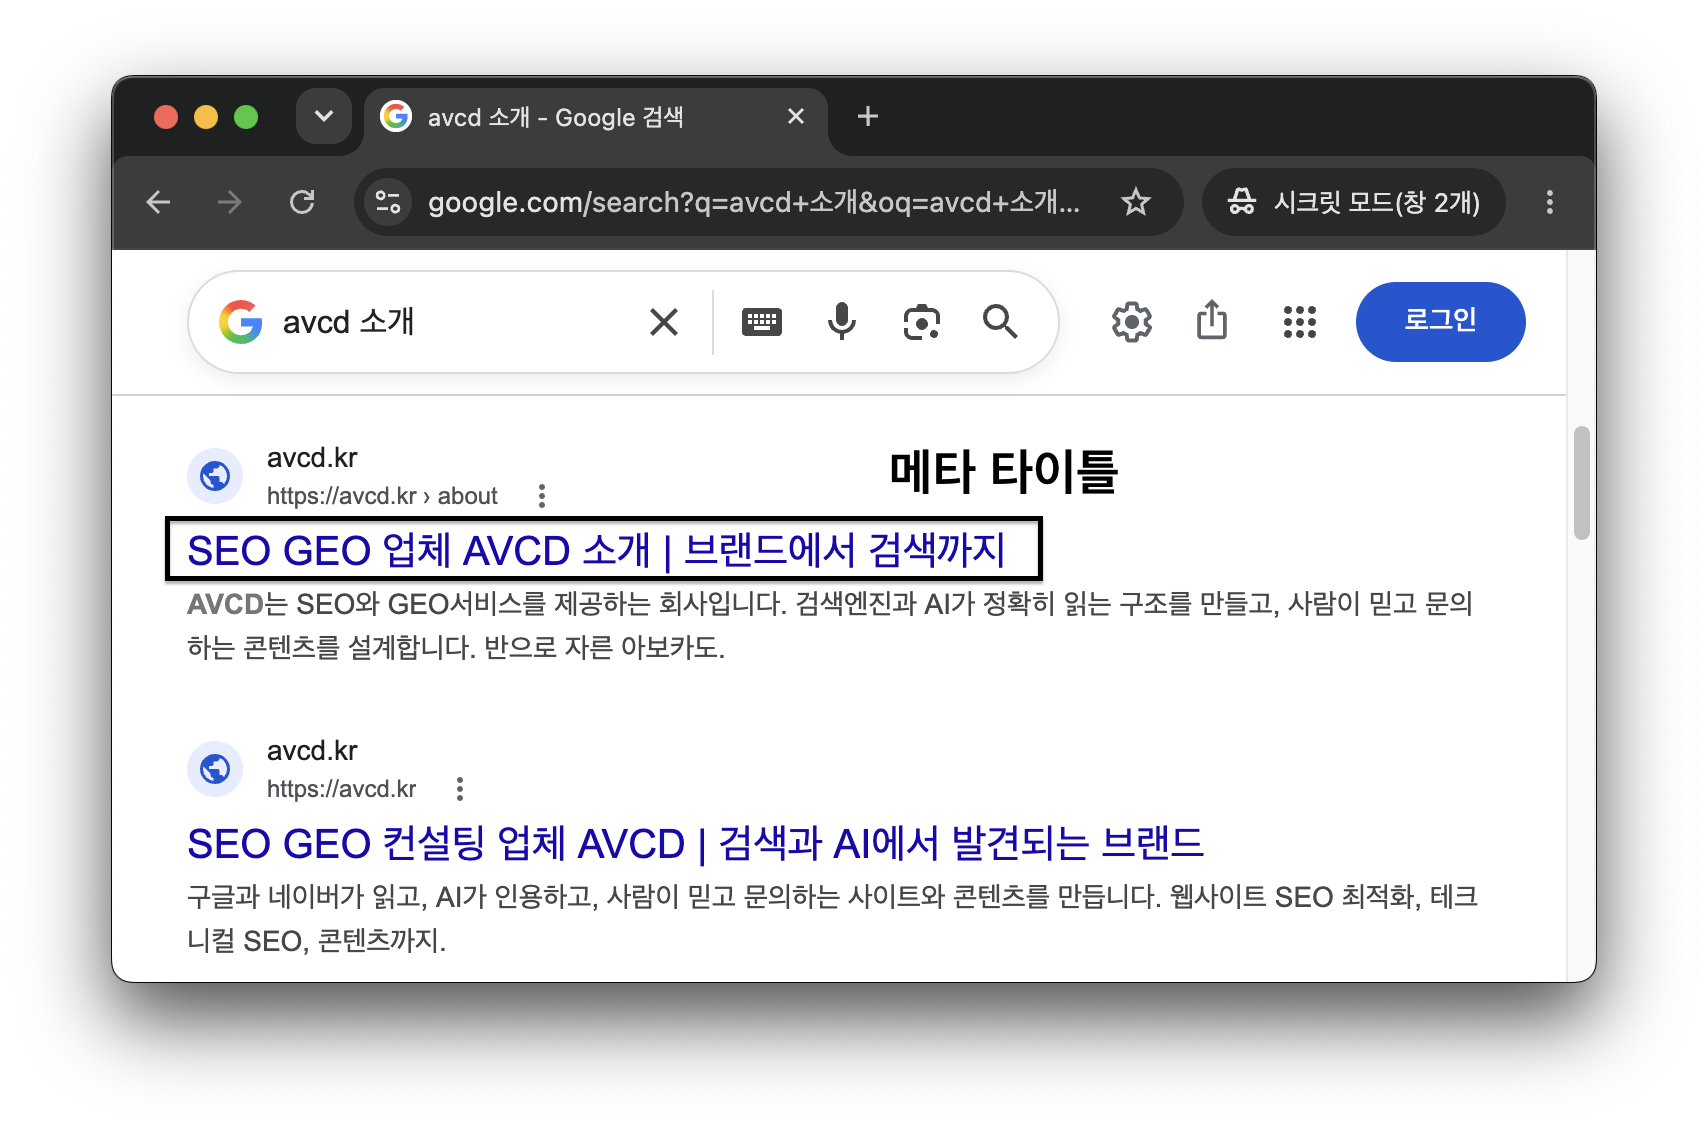Click the macOS green fullscreen button
Image resolution: width=1708 pixels, height=1130 pixels.
246,117
